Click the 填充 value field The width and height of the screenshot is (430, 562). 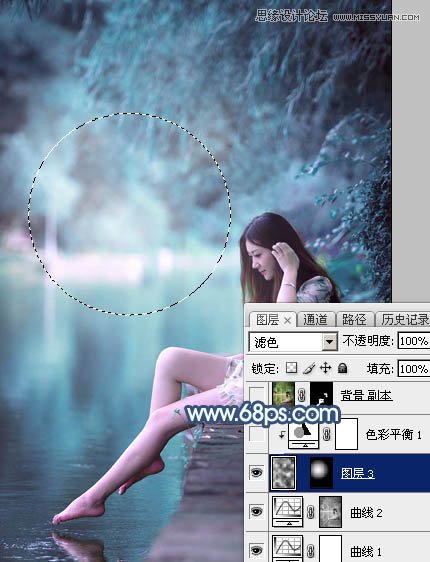(x=414, y=369)
